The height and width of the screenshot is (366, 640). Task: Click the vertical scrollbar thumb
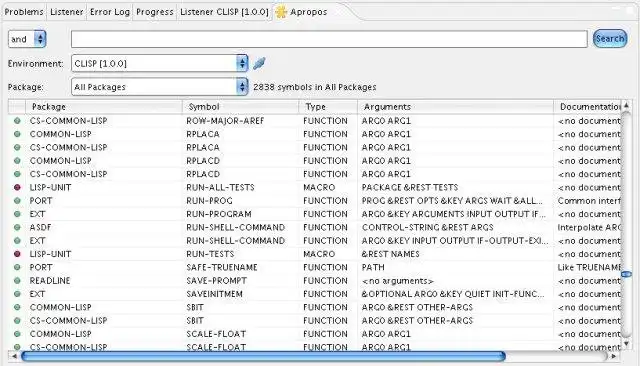626,274
